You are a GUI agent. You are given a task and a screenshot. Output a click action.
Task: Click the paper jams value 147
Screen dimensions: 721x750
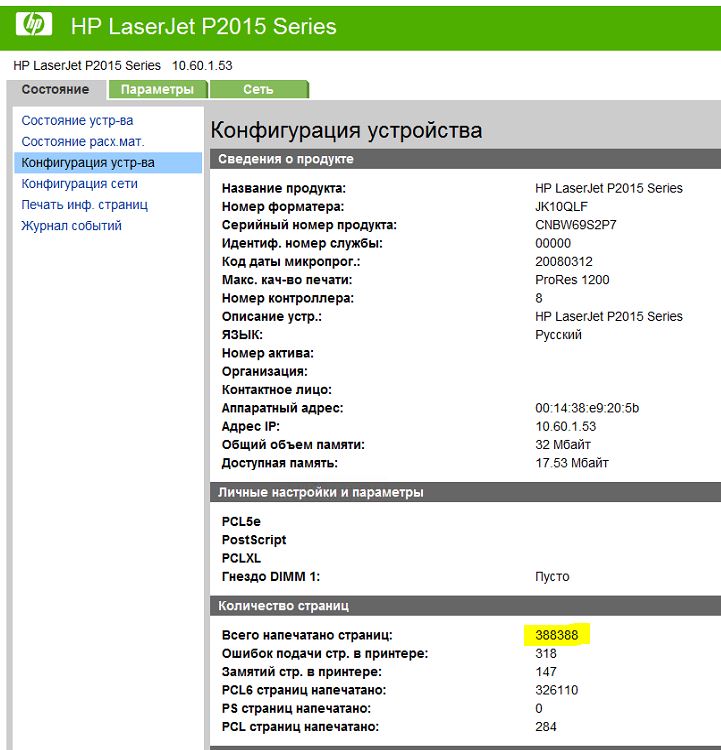pos(545,672)
